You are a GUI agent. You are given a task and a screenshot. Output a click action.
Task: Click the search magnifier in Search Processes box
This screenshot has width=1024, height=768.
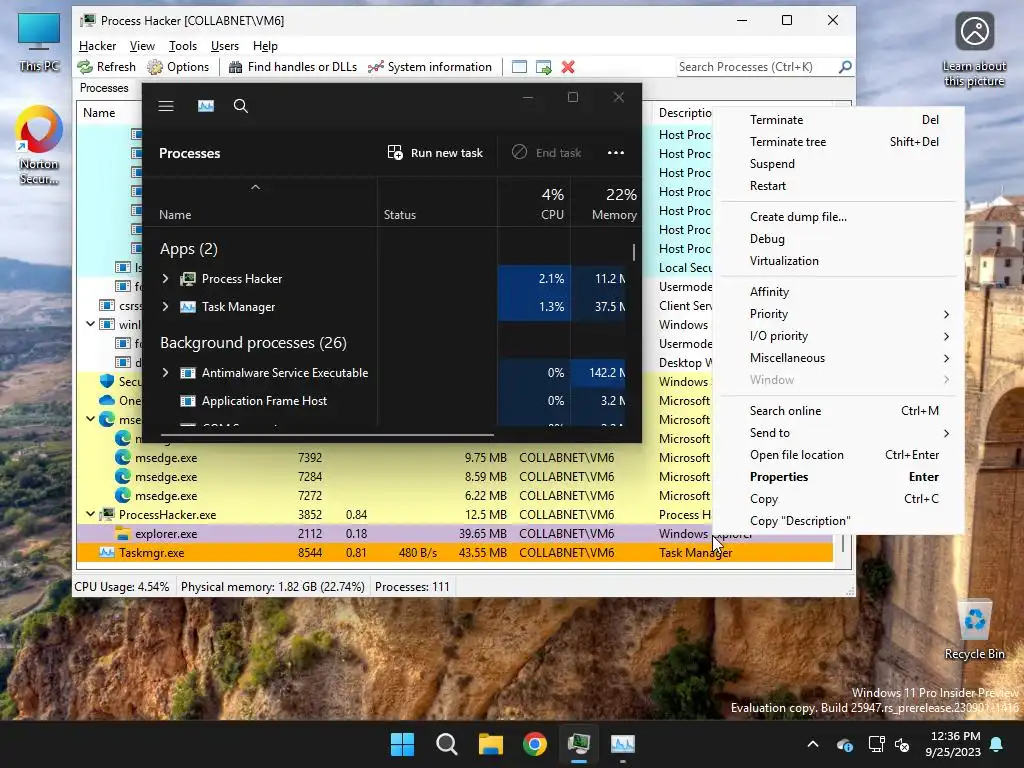click(845, 67)
